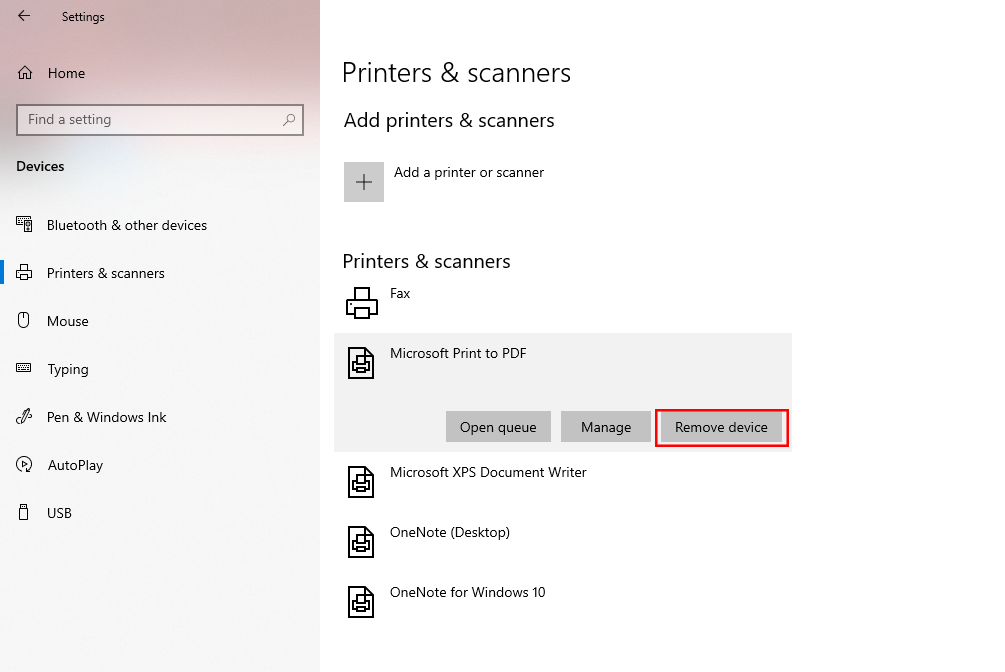Focus the Find a setting field
Viewport: 1005px width, 672px height.
pyautogui.click(x=150, y=120)
